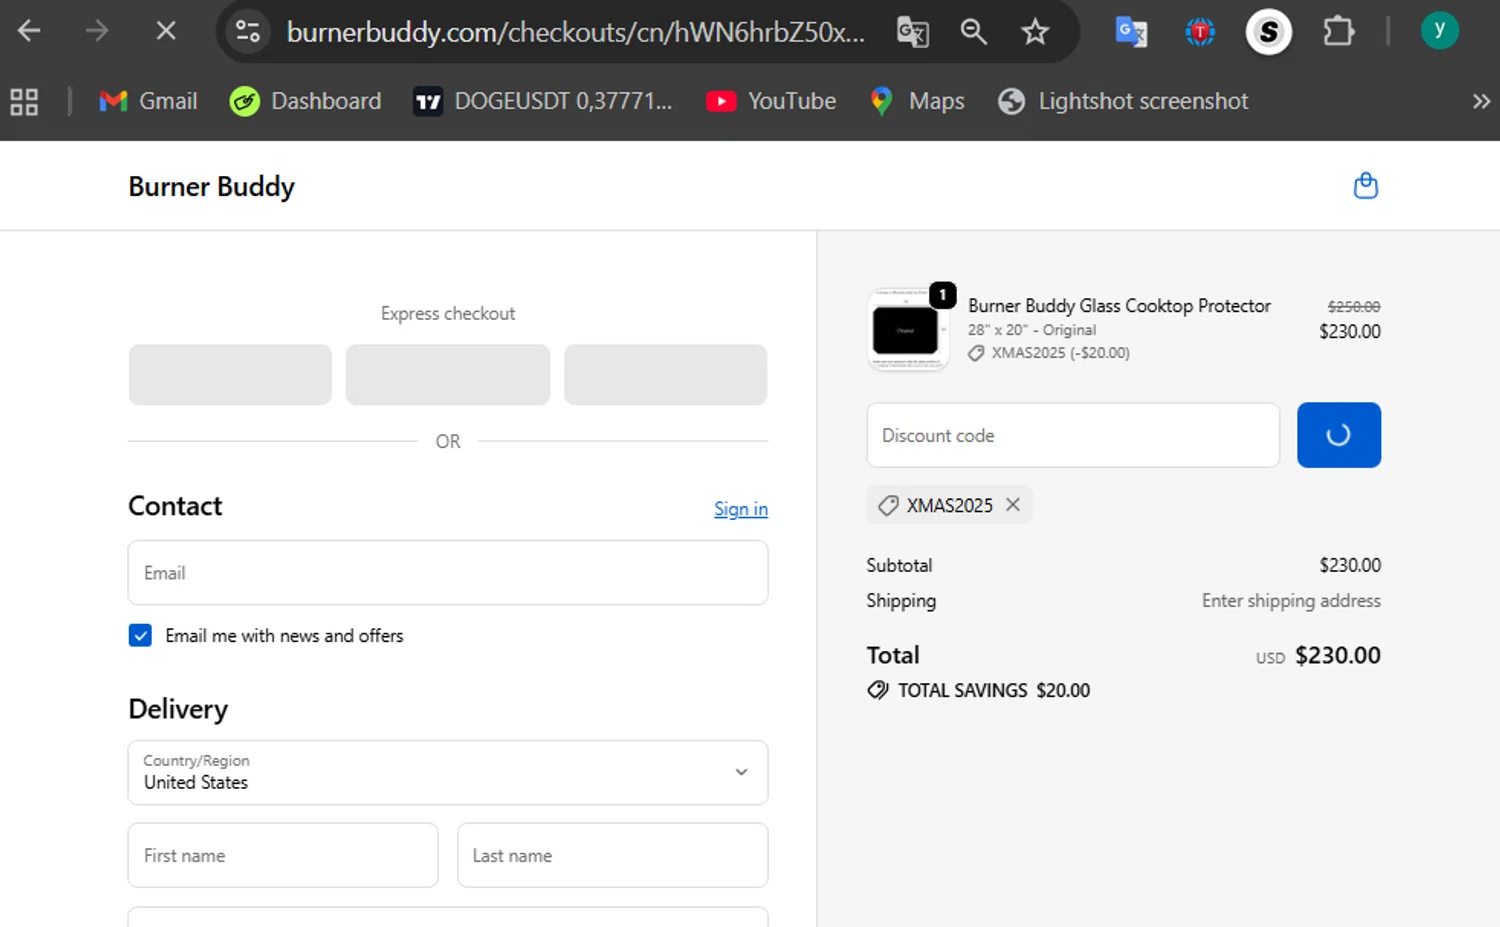Focus the Email input field
The width and height of the screenshot is (1500, 927).
(448, 573)
